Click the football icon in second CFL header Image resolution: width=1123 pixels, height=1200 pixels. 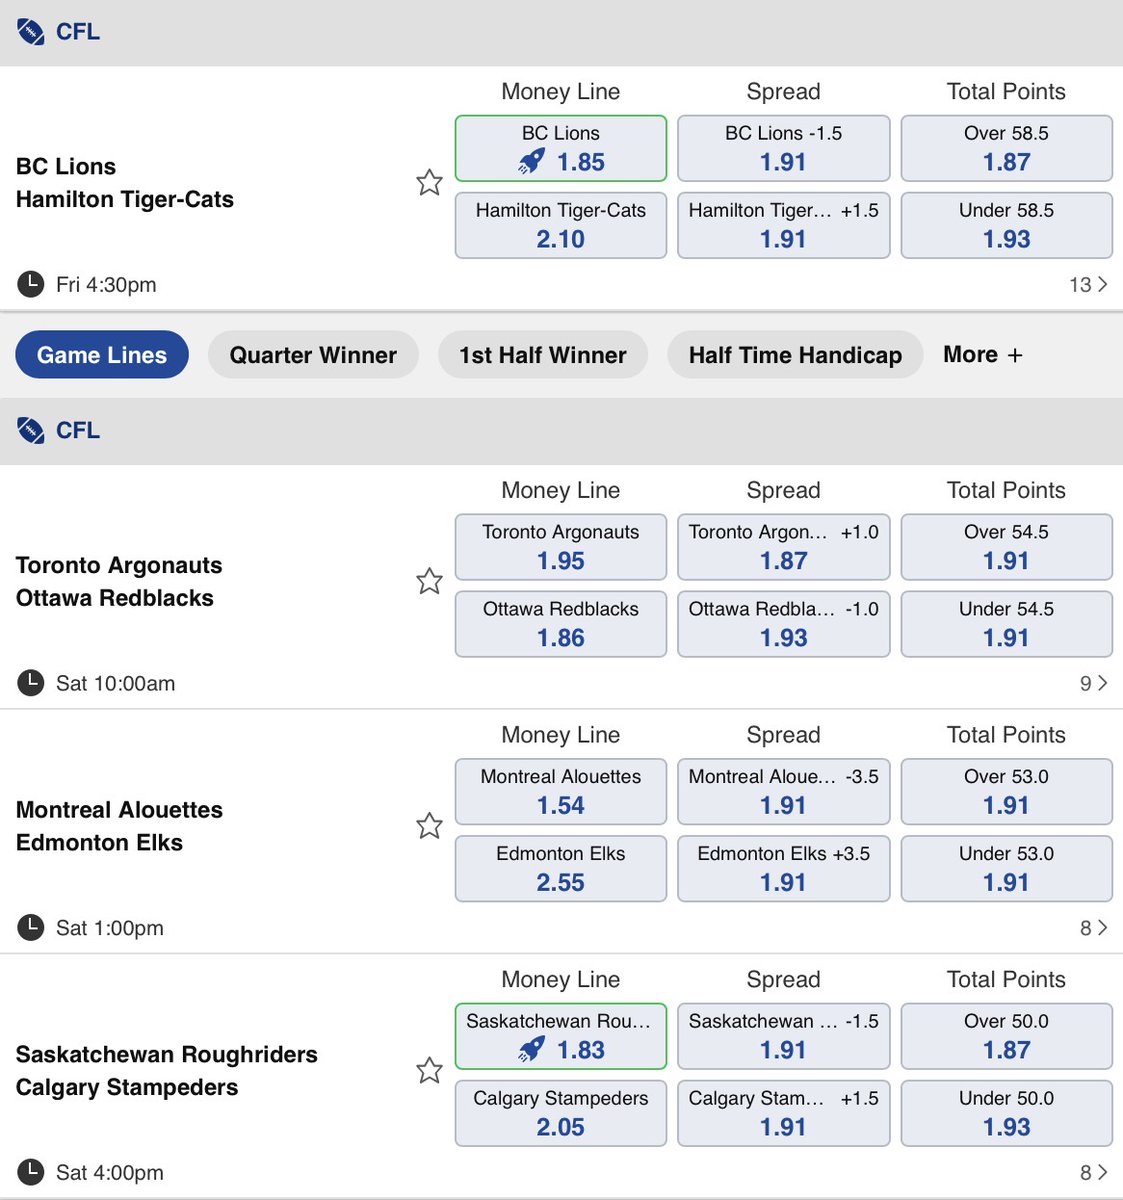31,431
